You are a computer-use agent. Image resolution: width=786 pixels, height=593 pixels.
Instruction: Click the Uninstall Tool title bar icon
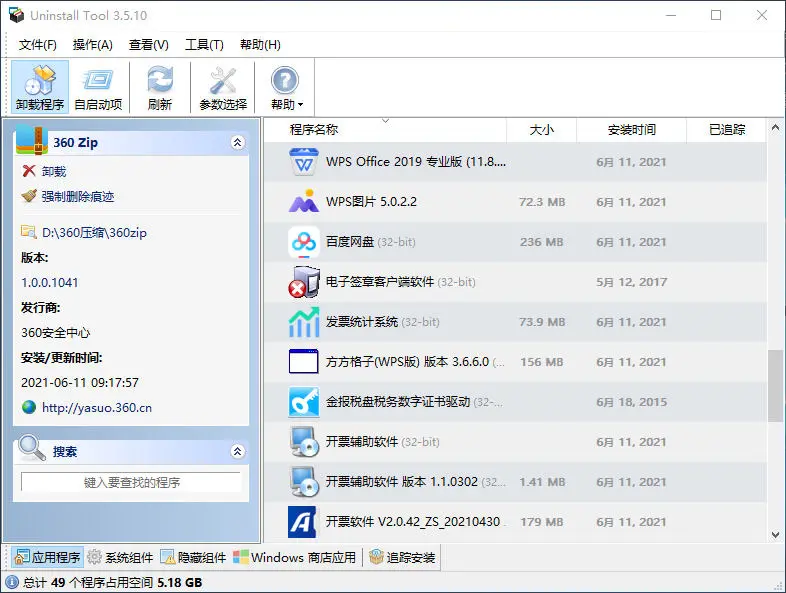tap(16, 15)
